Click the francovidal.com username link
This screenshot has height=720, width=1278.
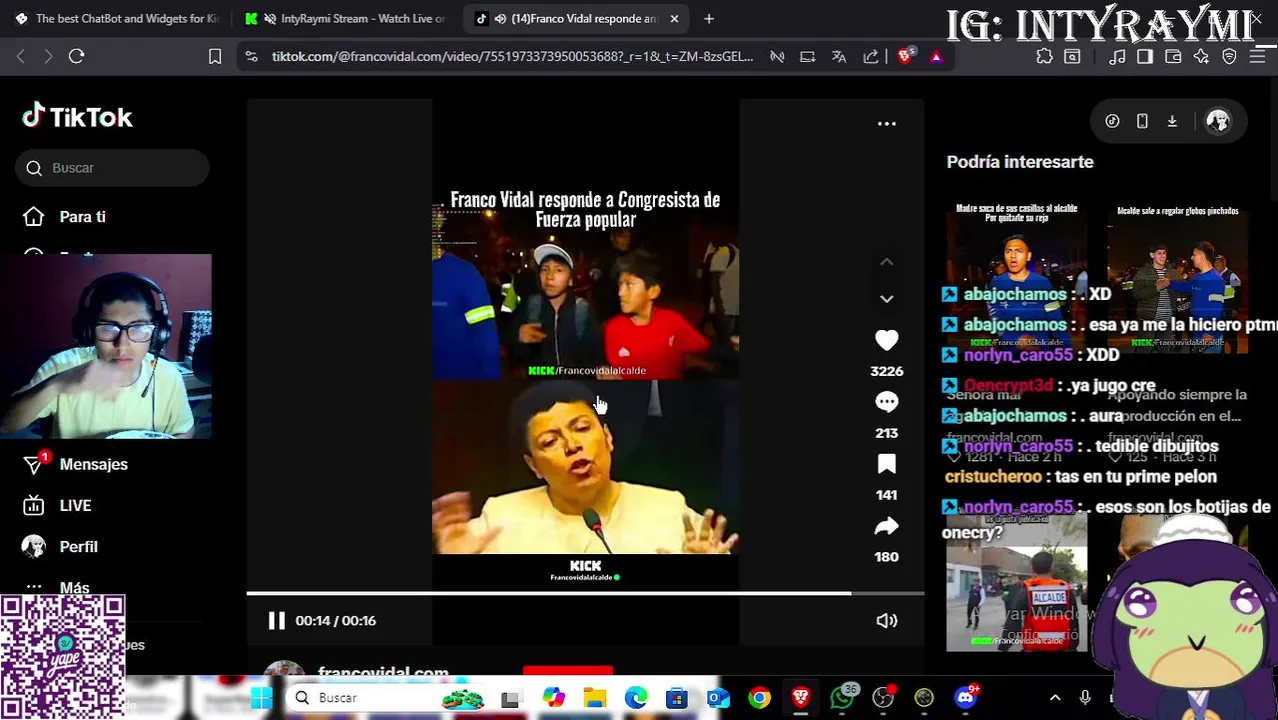[x=383, y=673]
